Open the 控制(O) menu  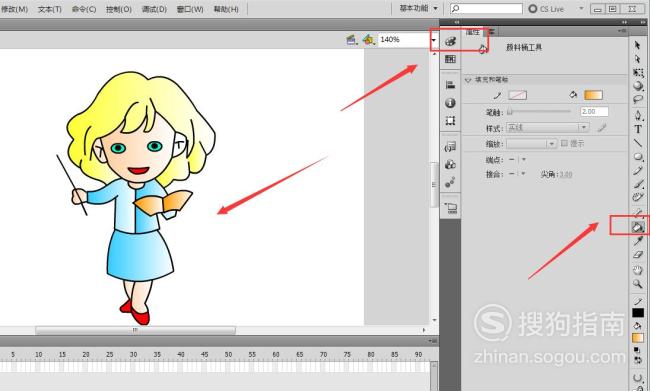(x=119, y=9)
